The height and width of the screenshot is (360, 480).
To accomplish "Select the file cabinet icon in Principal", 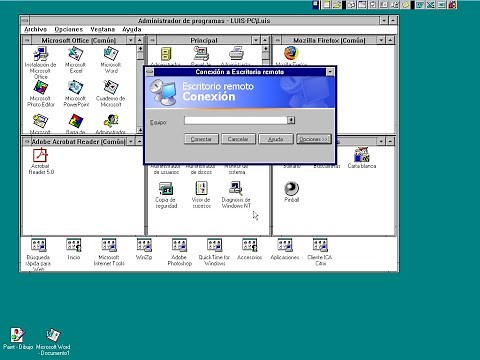I will coord(166,54).
